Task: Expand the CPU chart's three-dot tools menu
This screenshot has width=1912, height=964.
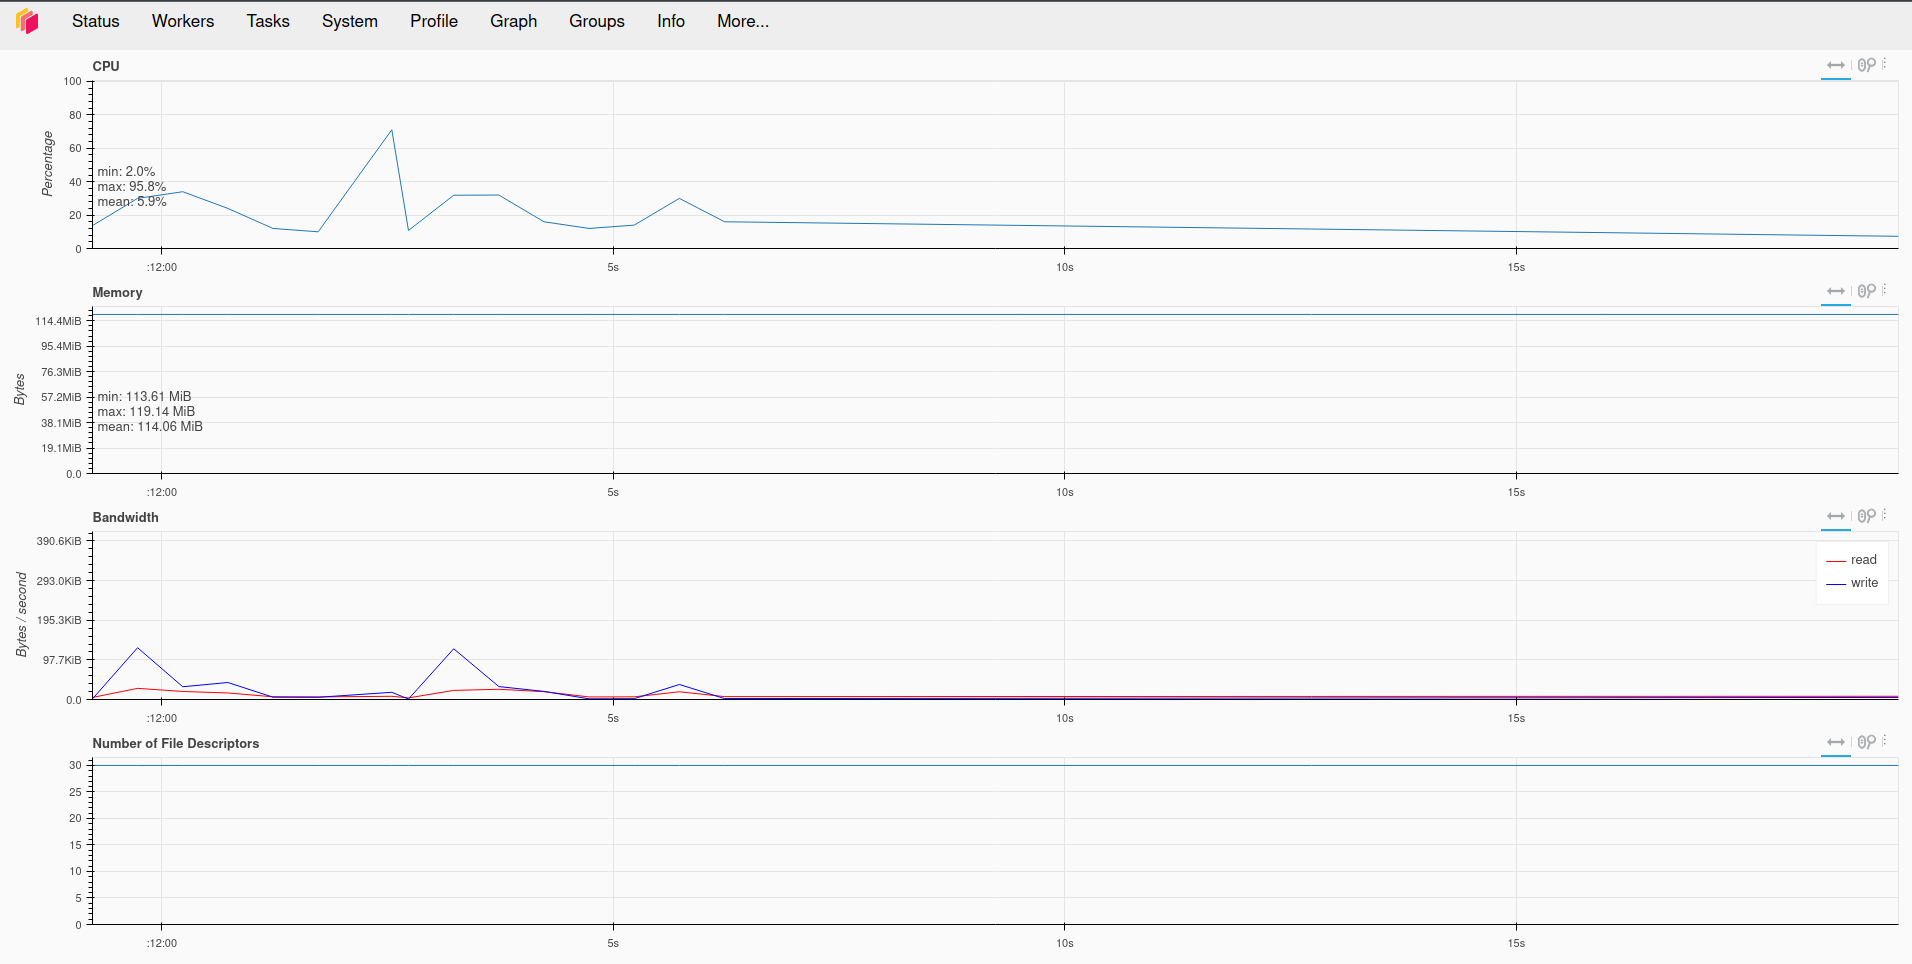Action: pyautogui.click(x=1884, y=64)
